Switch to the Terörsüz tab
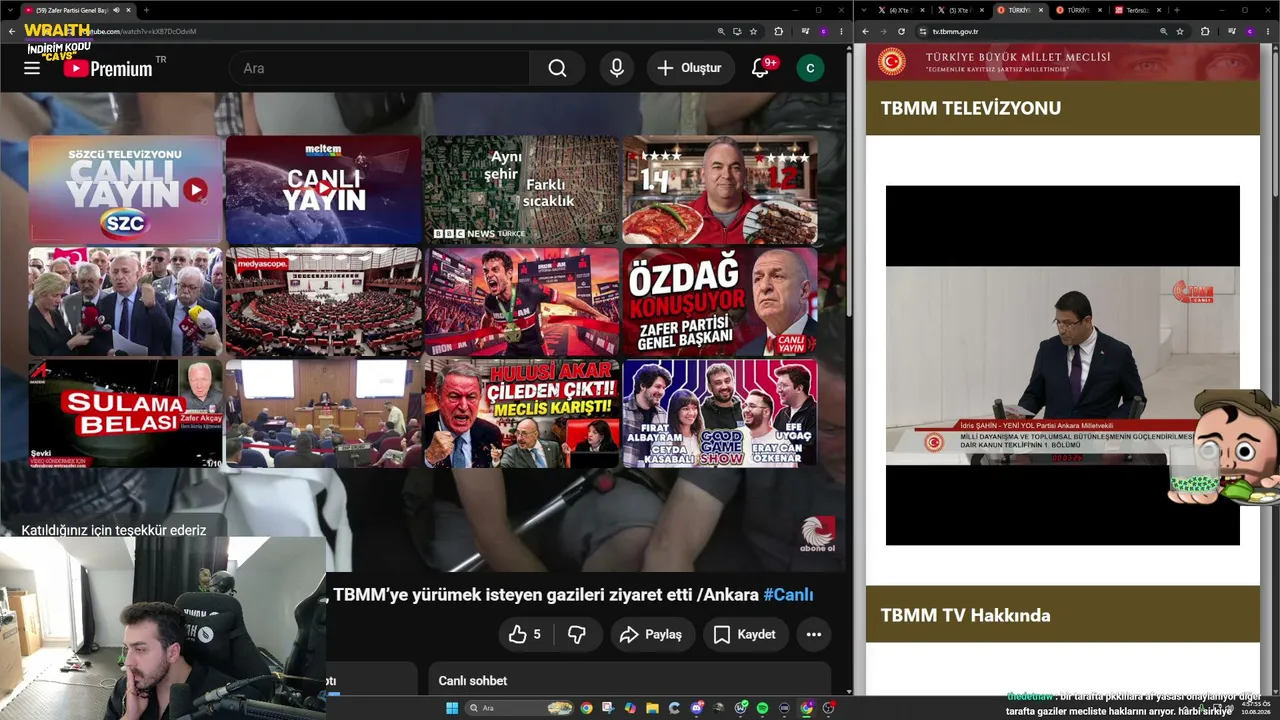 click(x=1138, y=10)
